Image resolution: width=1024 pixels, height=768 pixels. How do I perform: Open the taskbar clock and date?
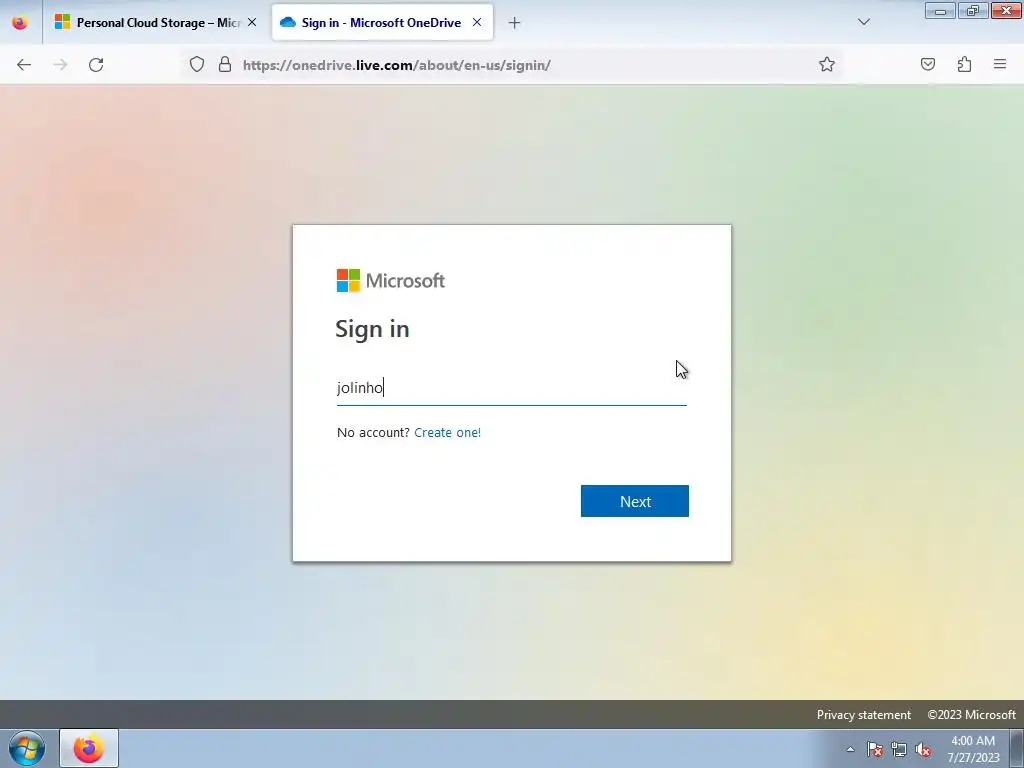973,749
